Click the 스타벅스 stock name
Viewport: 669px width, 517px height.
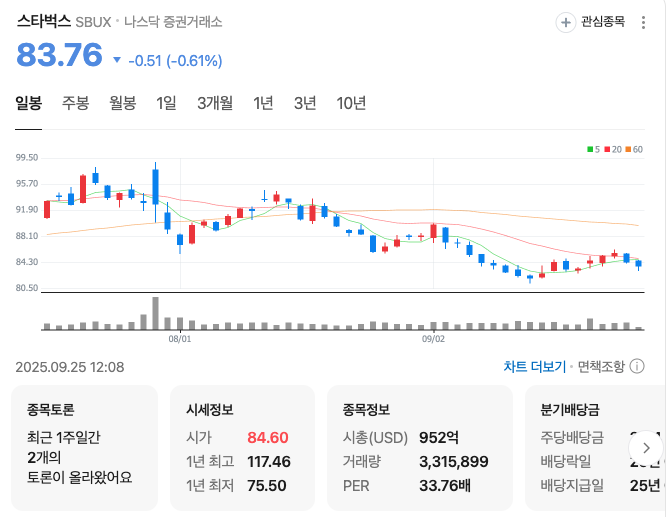[x=44, y=21]
